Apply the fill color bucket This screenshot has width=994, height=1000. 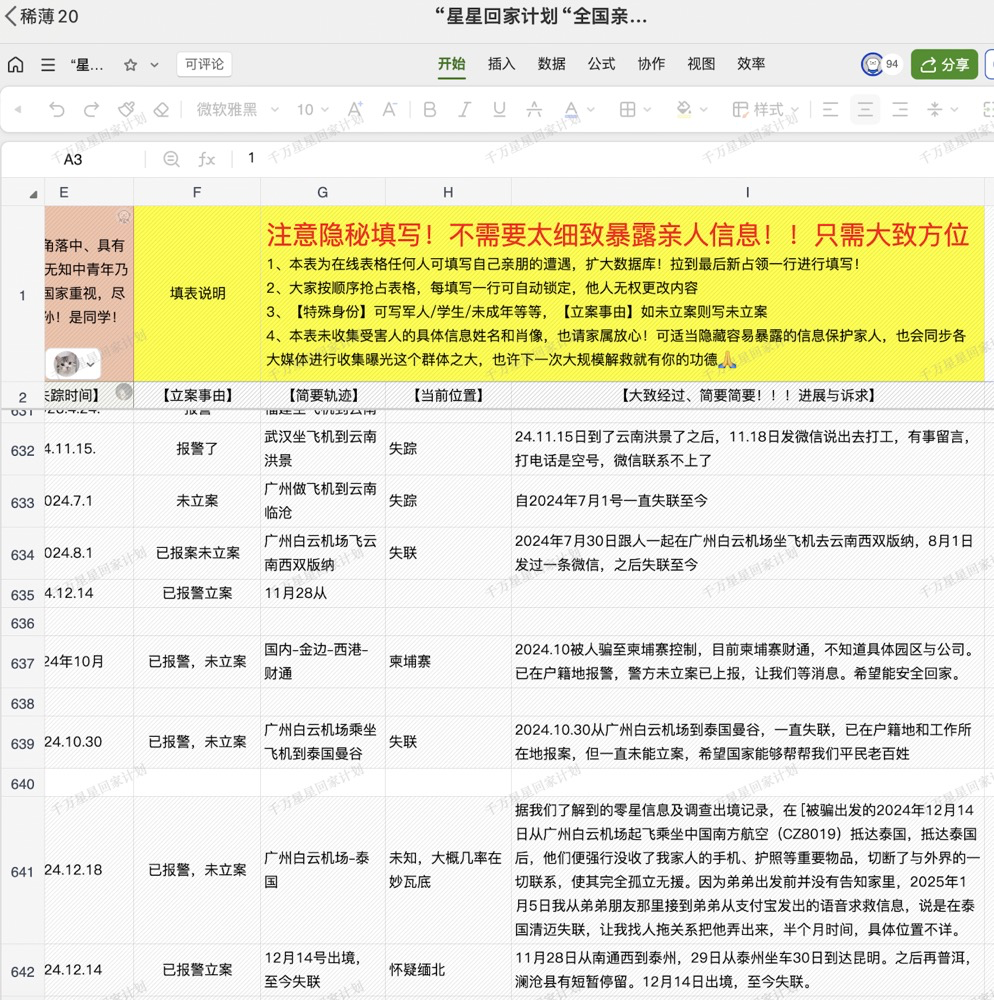pos(683,110)
